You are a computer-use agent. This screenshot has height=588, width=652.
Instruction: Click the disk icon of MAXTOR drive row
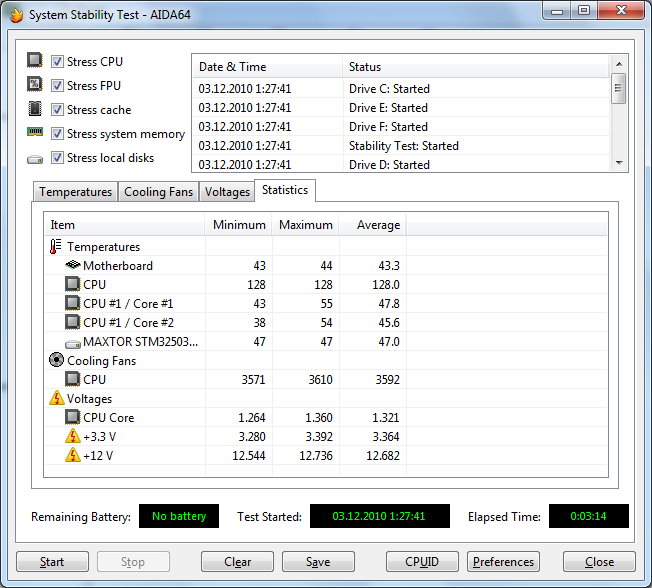click(x=73, y=344)
